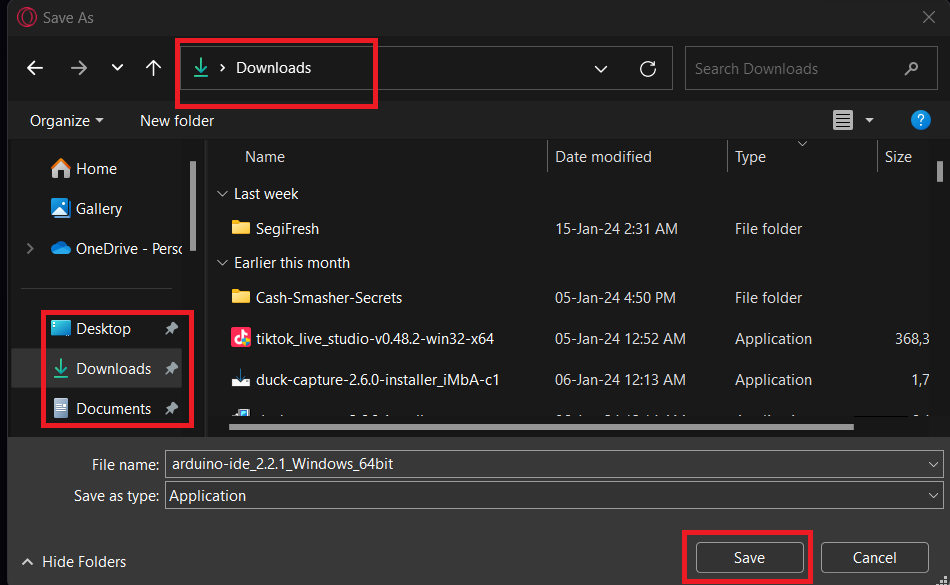
Task: Open the SegiFresh folder
Action: 287,228
